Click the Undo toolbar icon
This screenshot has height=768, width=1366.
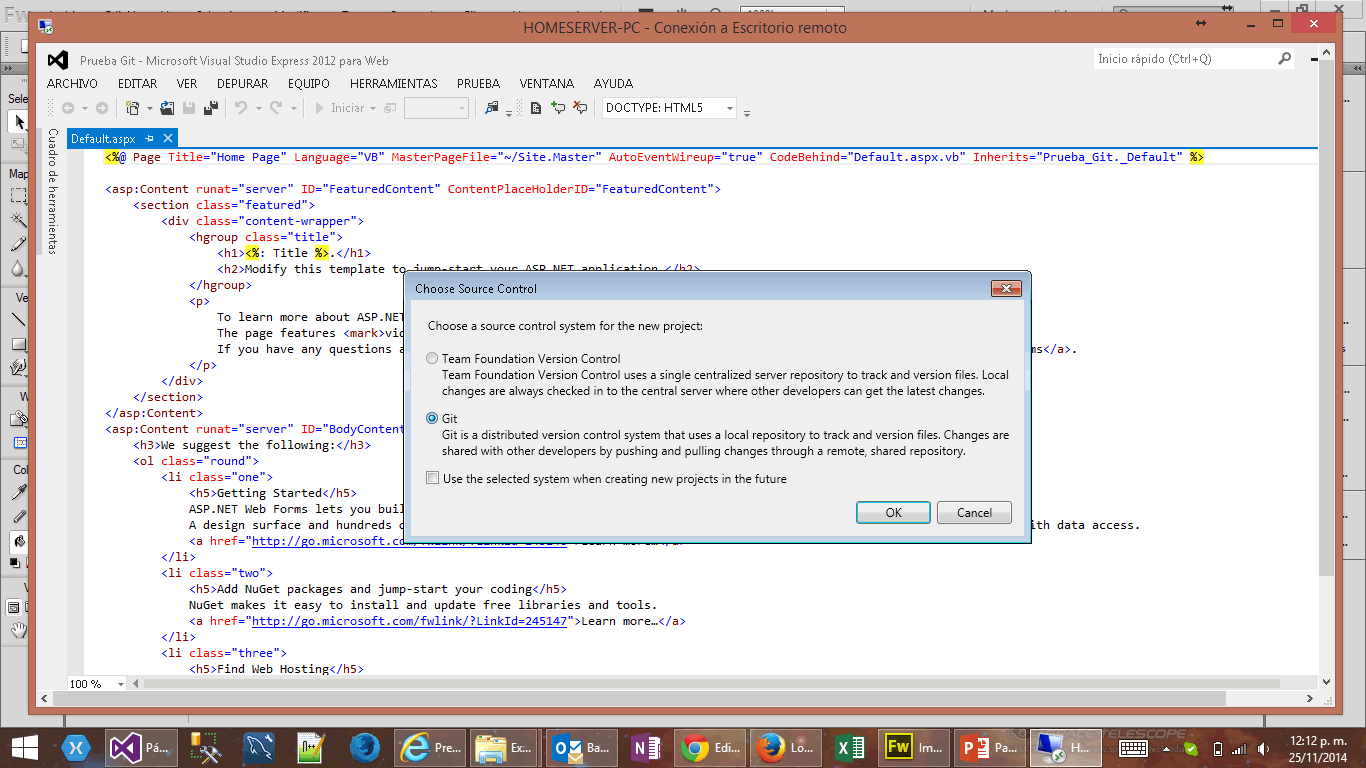pyautogui.click(x=241, y=108)
